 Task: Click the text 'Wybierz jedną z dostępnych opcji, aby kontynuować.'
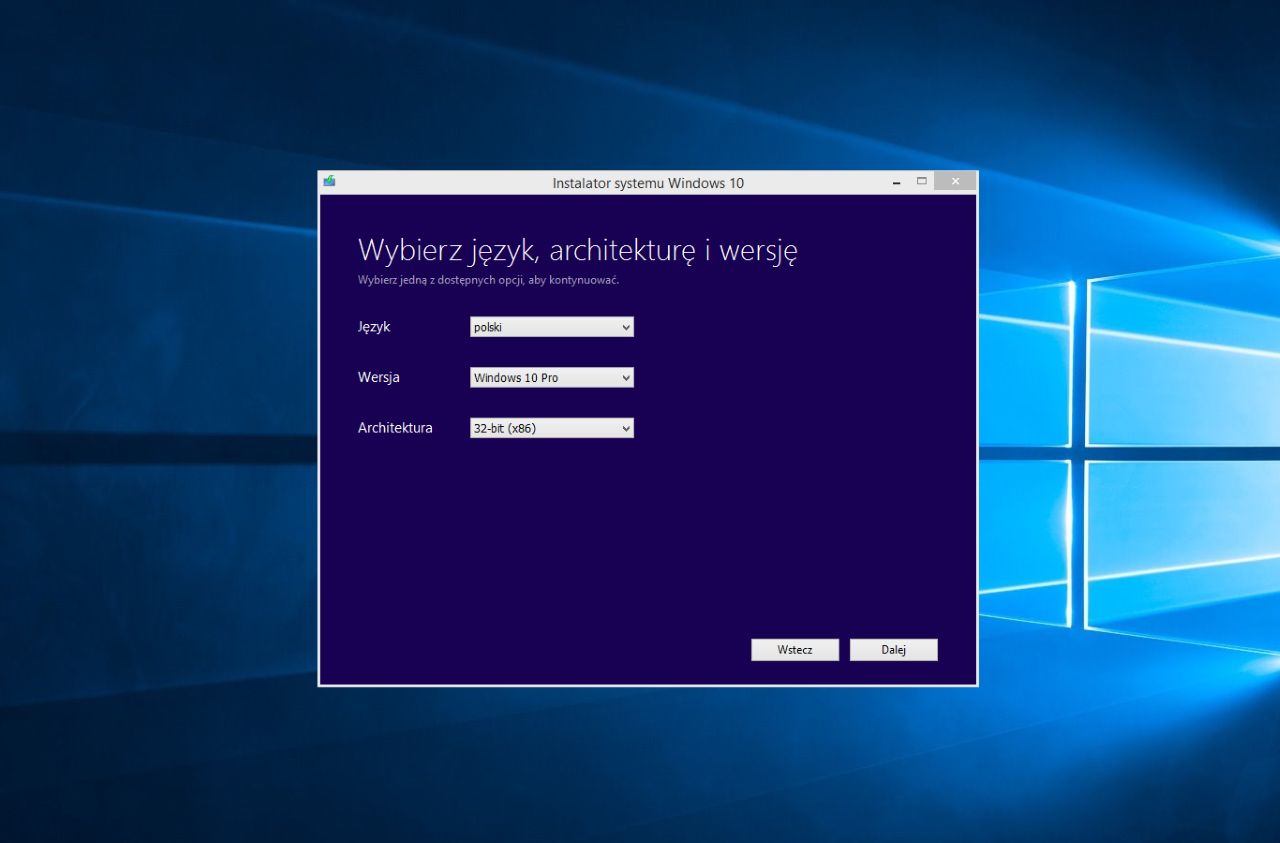(489, 280)
